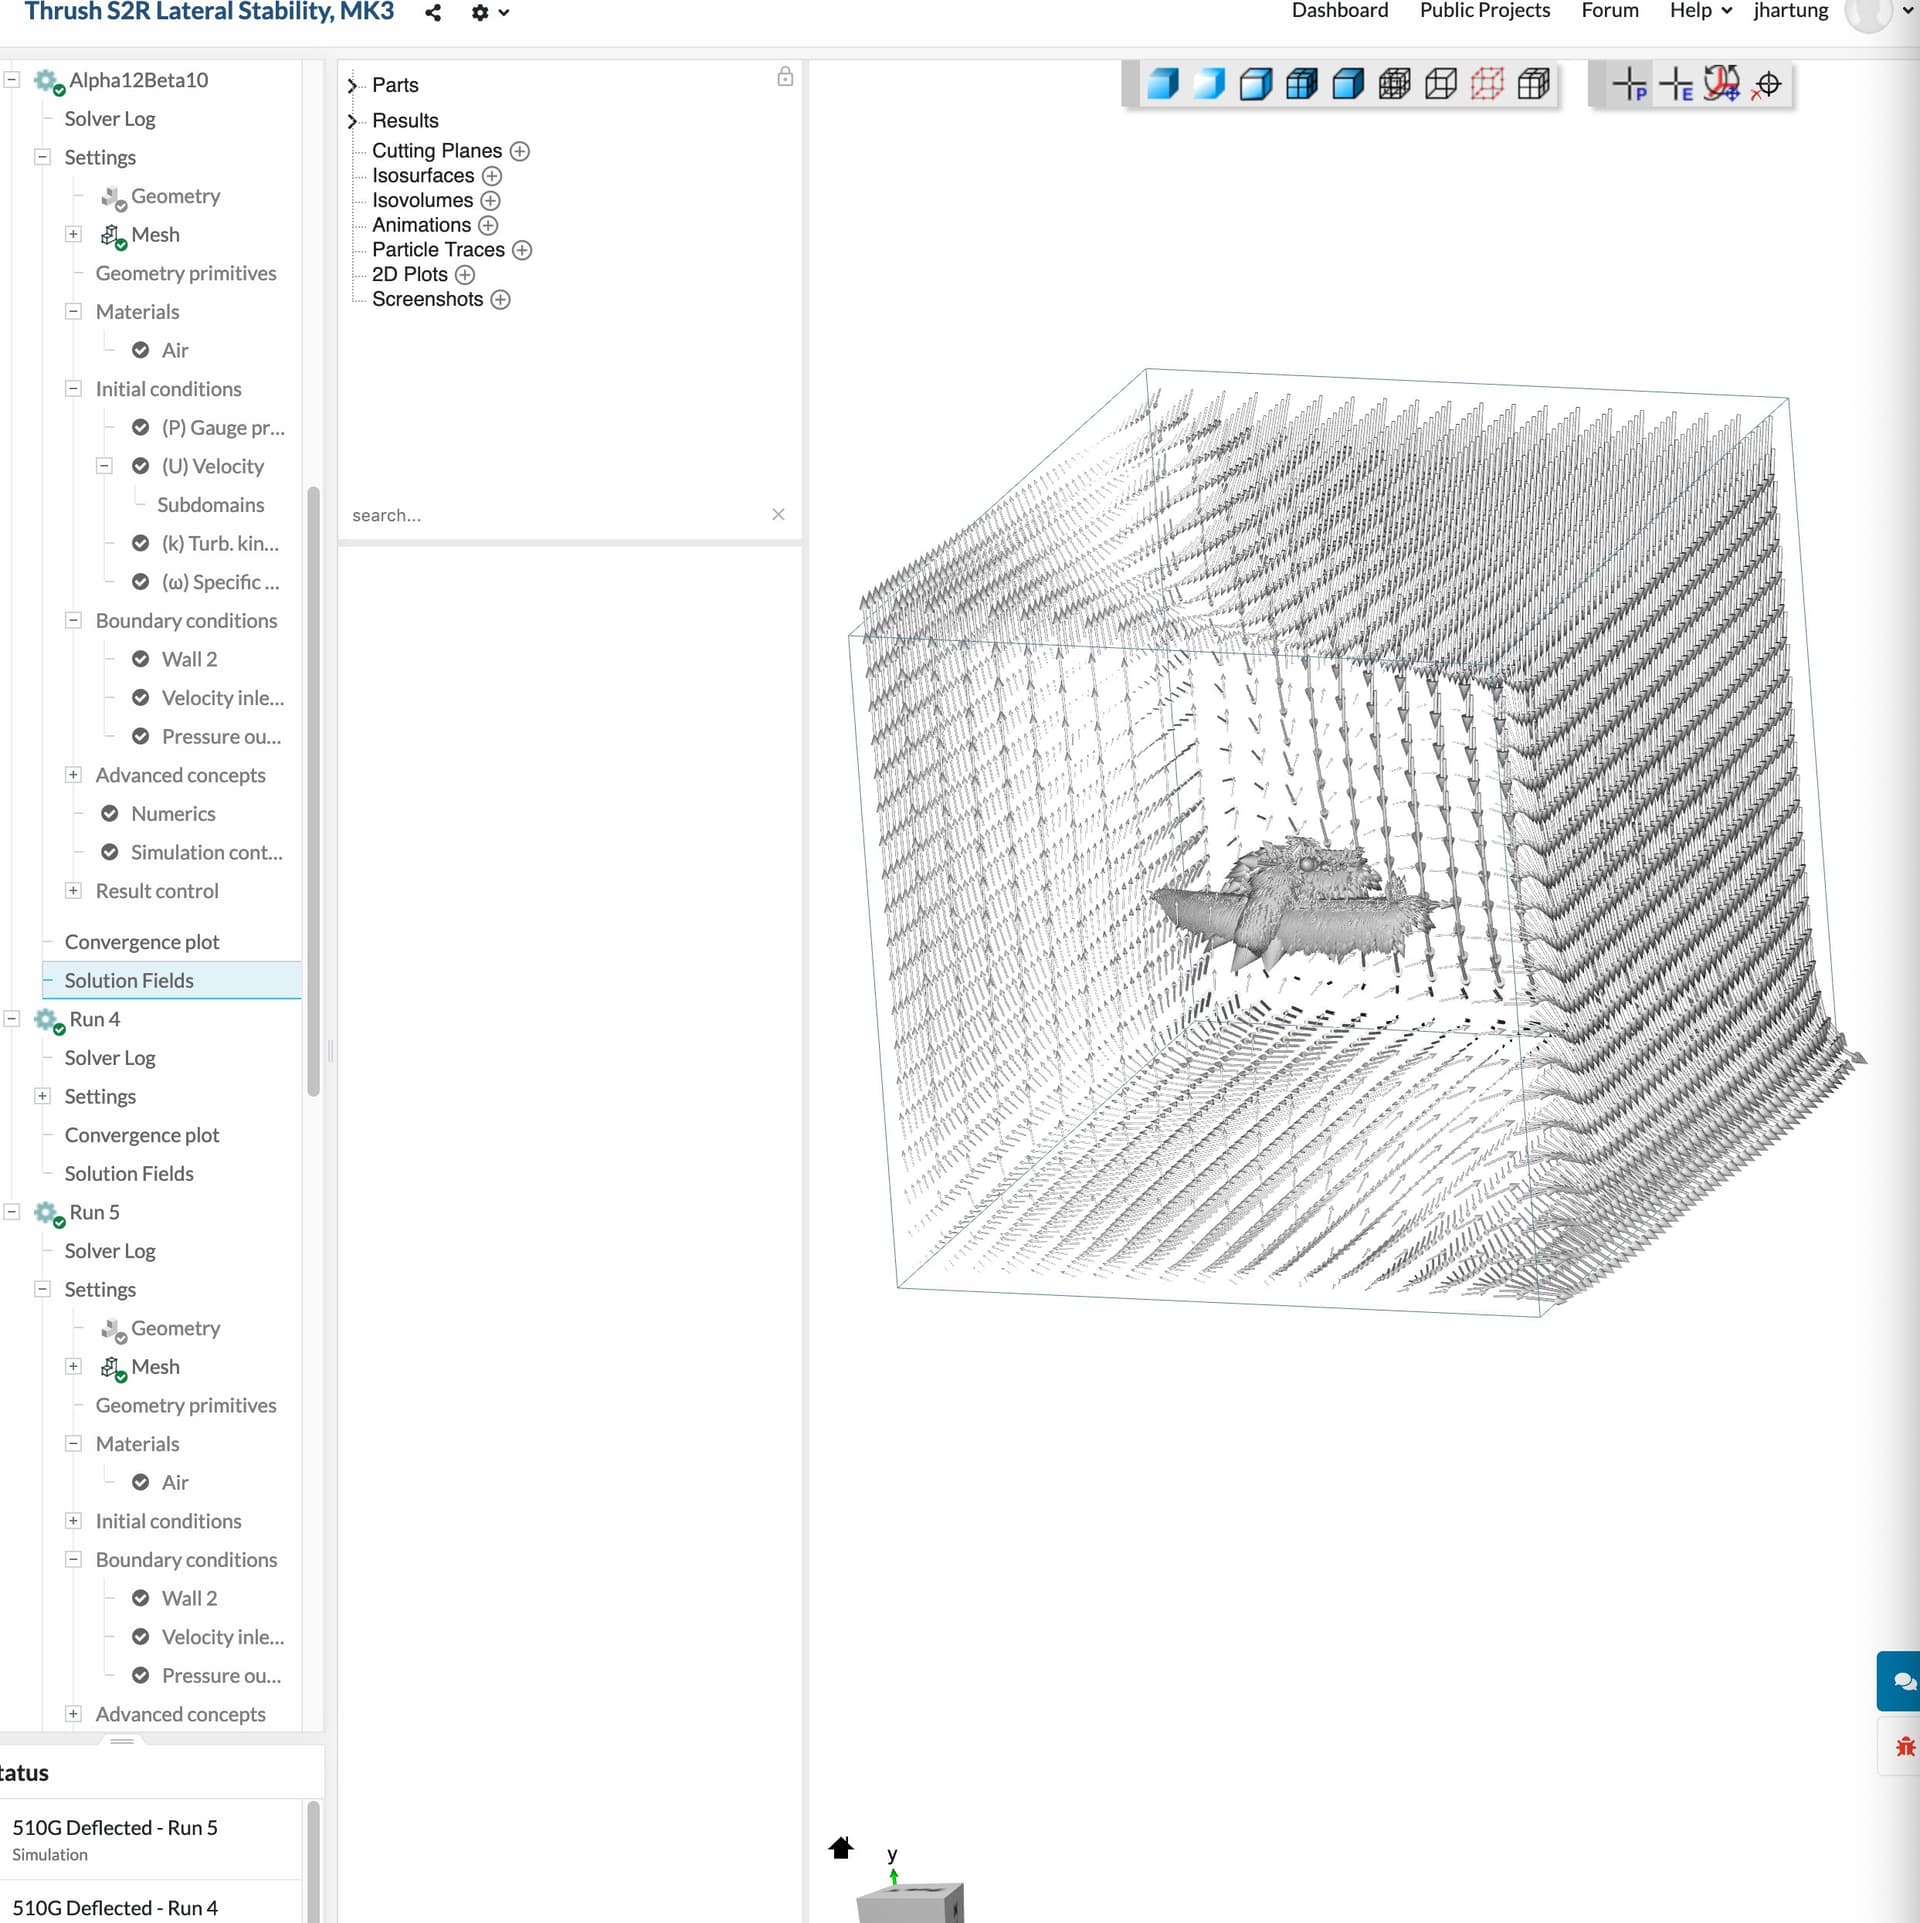
Task: Select the red points display mode icon
Action: pos(1486,84)
